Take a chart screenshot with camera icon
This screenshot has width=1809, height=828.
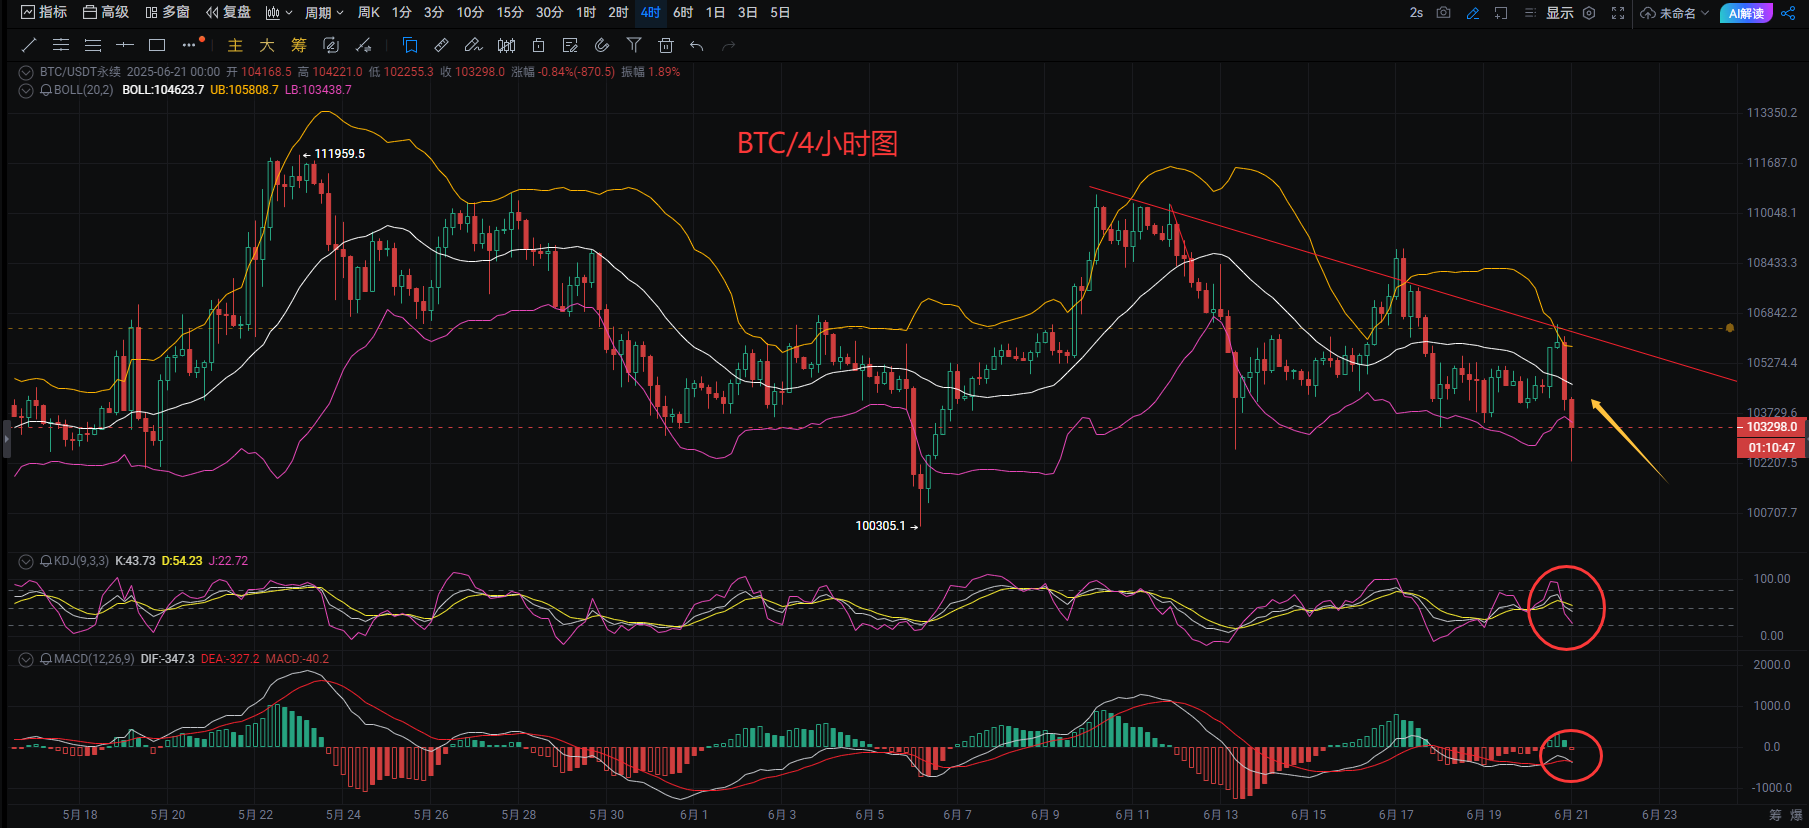[x=1443, y=13]
